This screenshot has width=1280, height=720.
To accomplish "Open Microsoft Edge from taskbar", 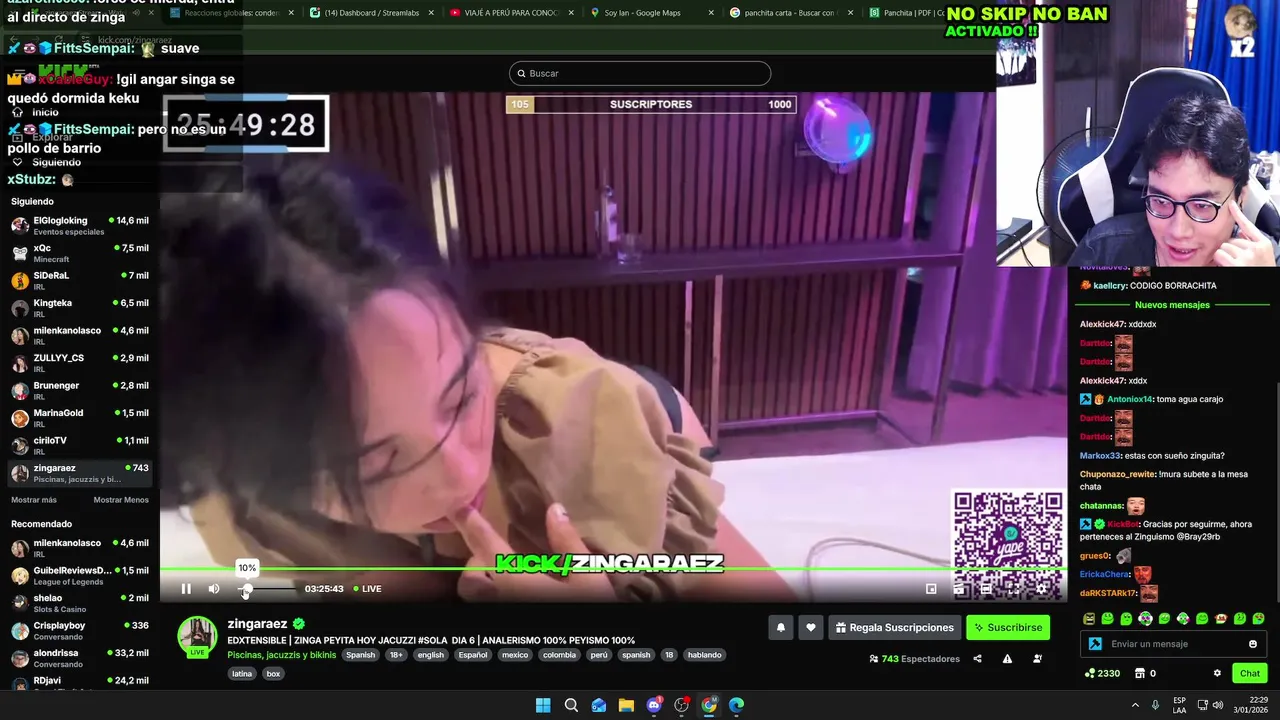I will point(737,705).
